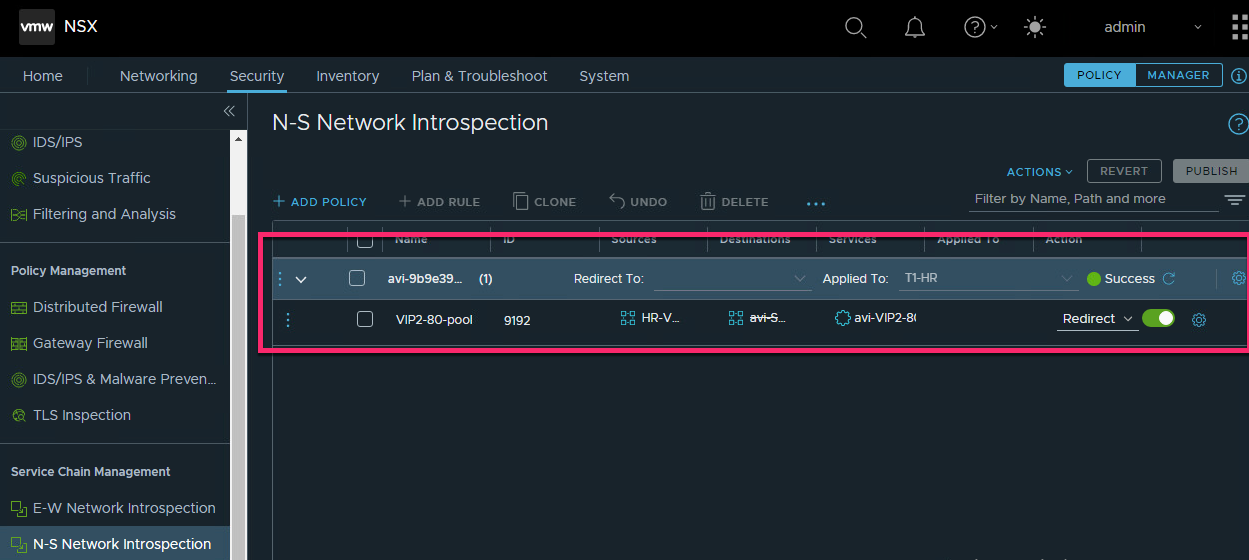Click the HR-V... source group
Screen dimensions: 1249x560
(x=650, y=319)
